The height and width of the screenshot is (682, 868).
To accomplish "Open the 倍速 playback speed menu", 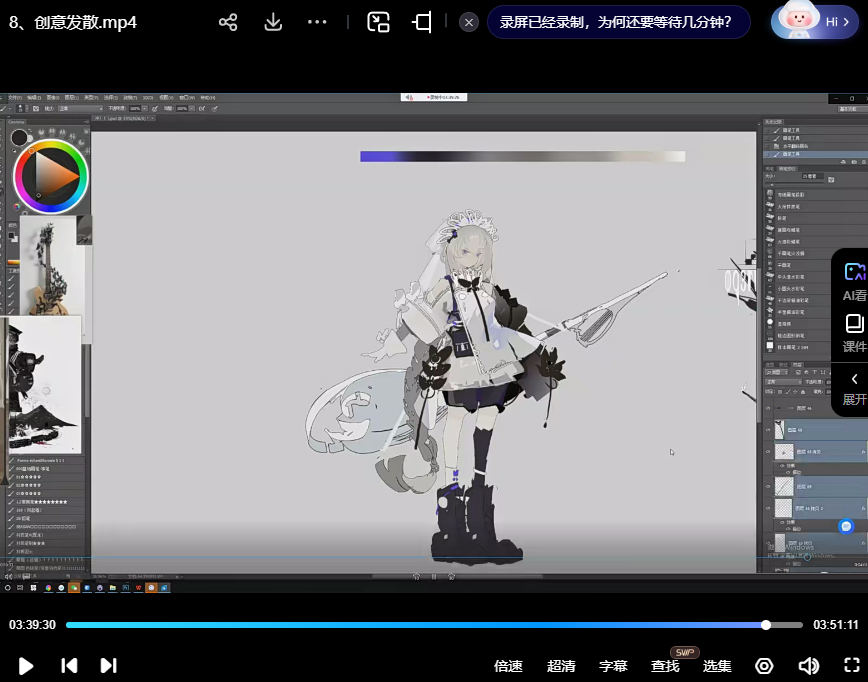I will [508, 666].
